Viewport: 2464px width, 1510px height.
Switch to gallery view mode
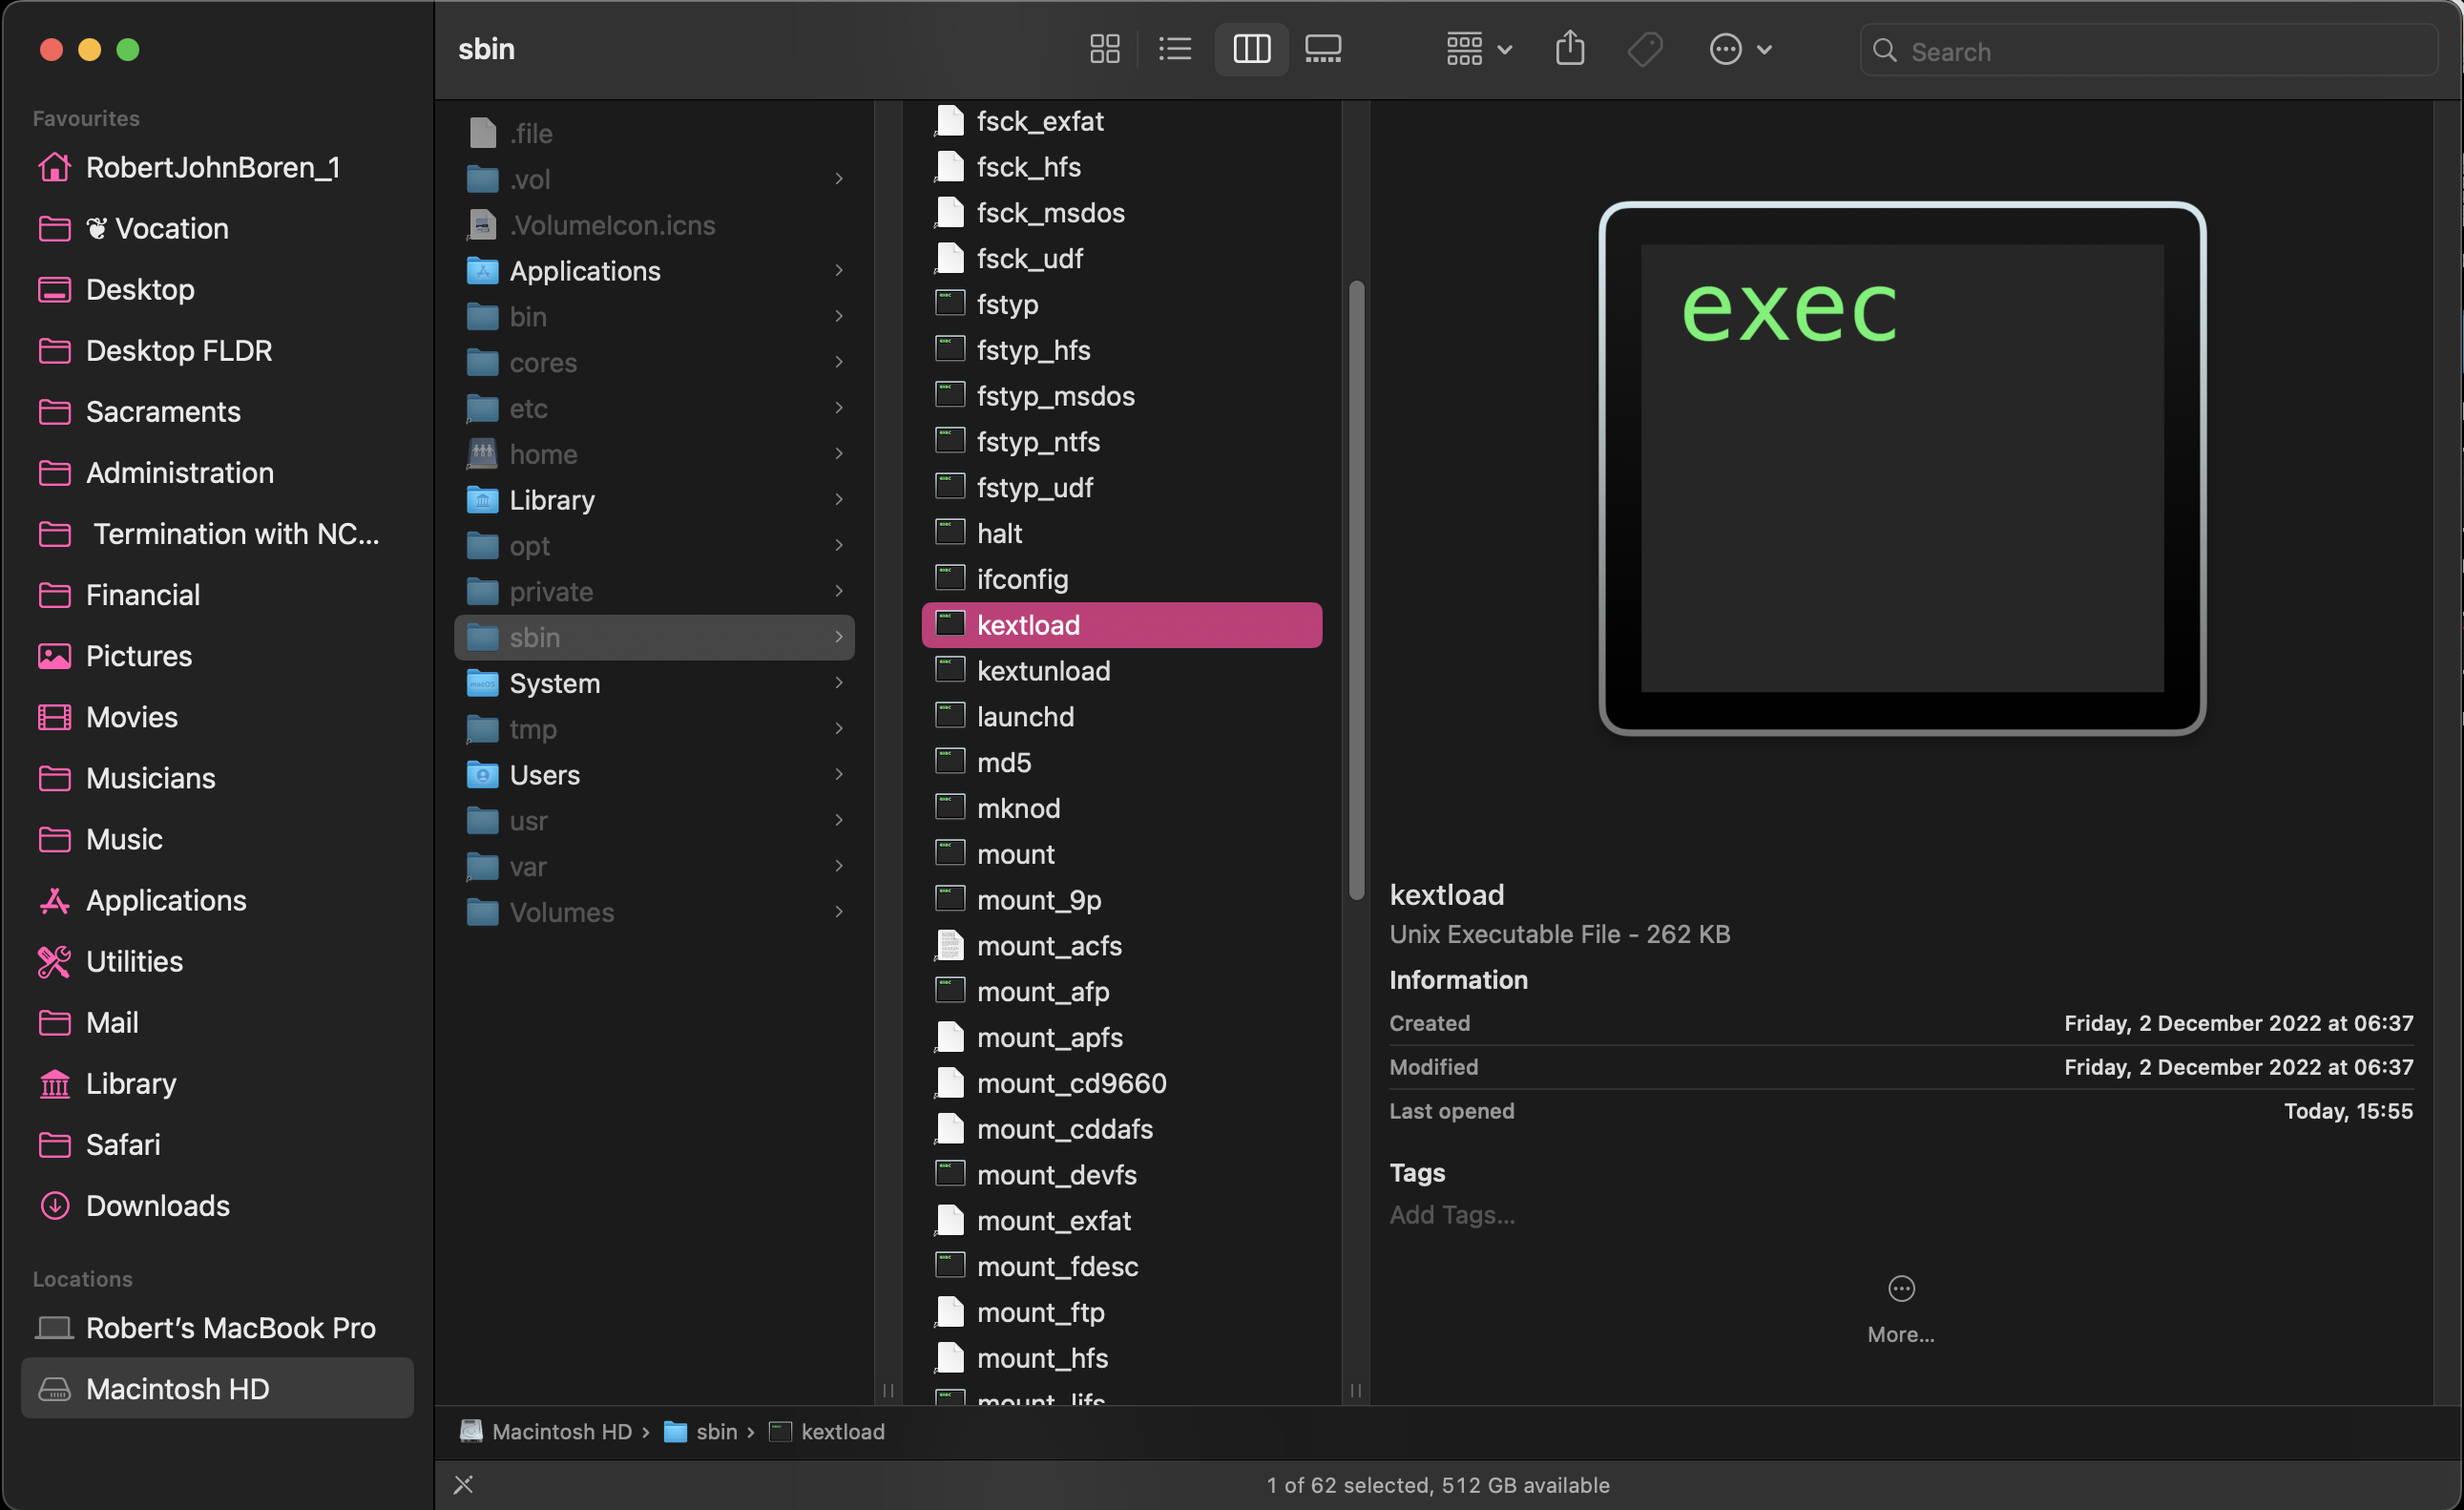click(1323, 49)
